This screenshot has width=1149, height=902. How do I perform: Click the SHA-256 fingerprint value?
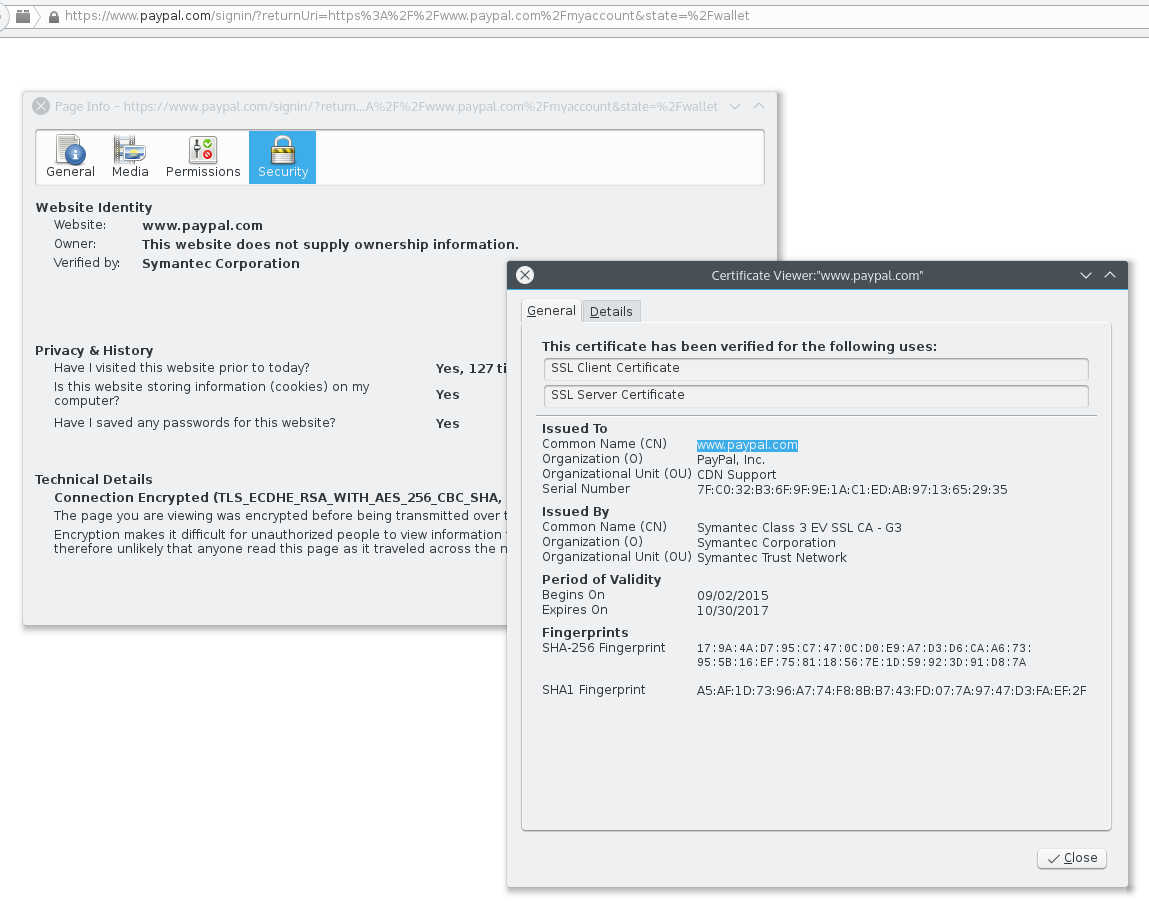(864, 655)
